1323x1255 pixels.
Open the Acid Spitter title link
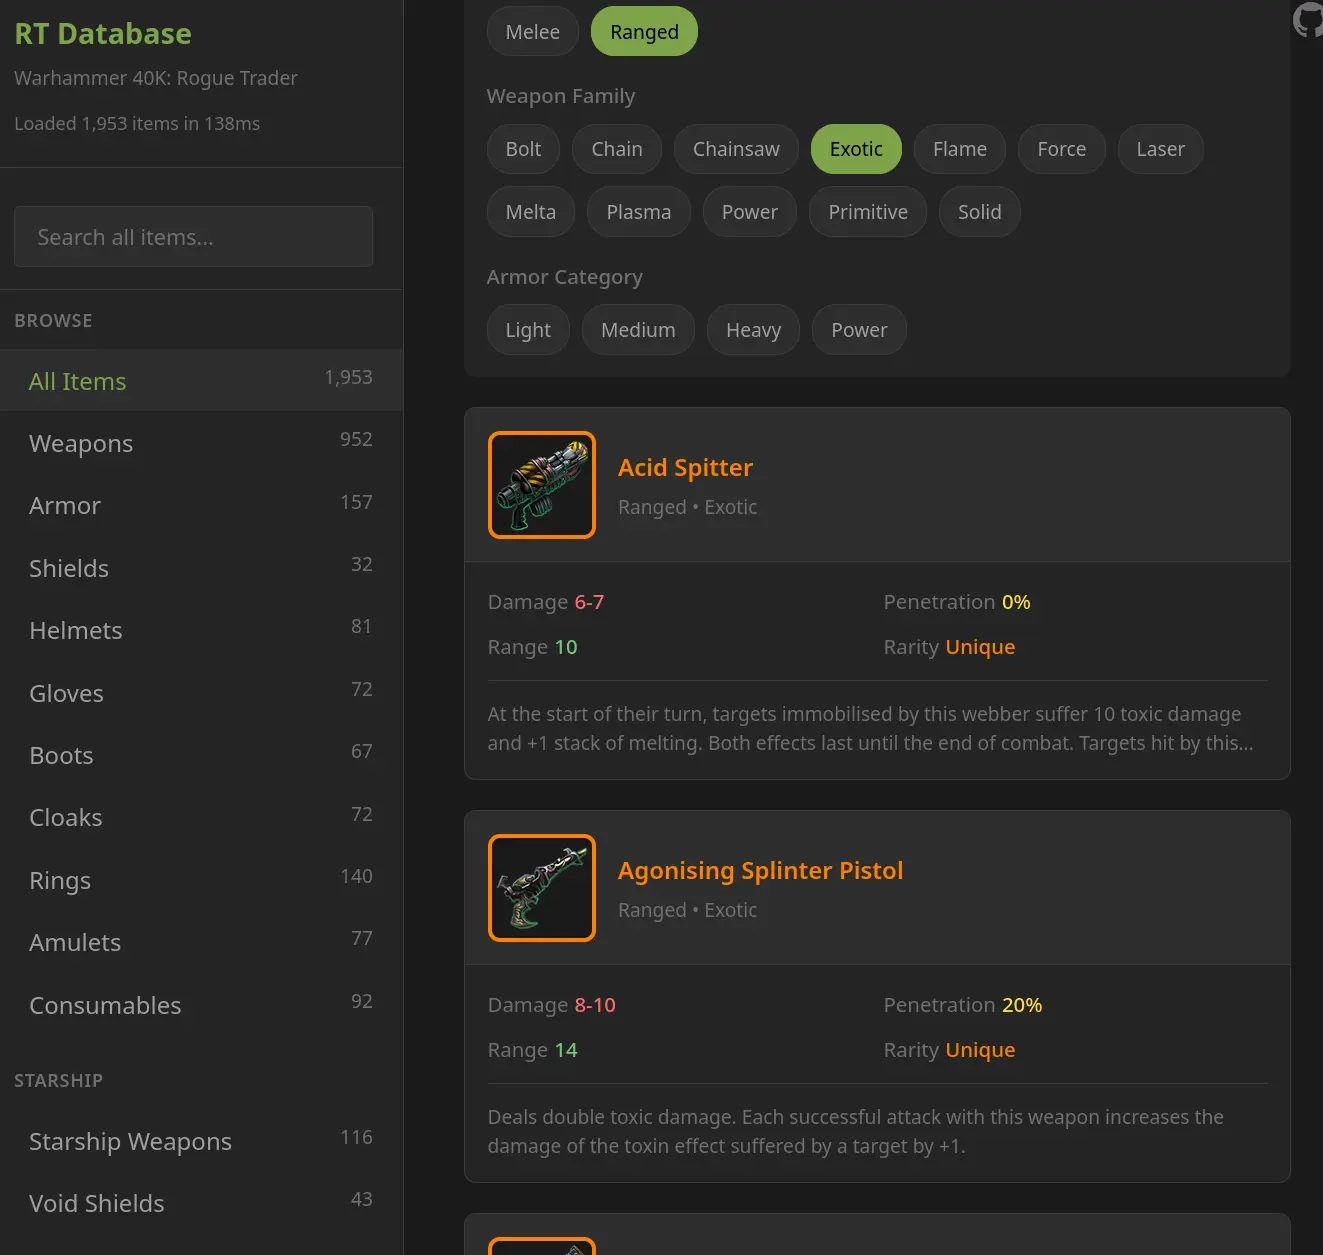(x=685, y=468)
